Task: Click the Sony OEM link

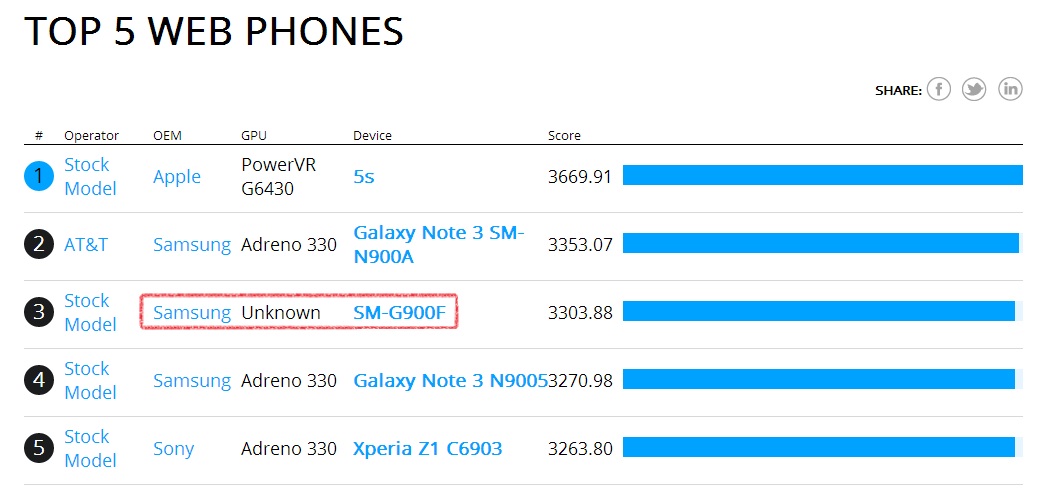Action: click(x=174, y=449)
